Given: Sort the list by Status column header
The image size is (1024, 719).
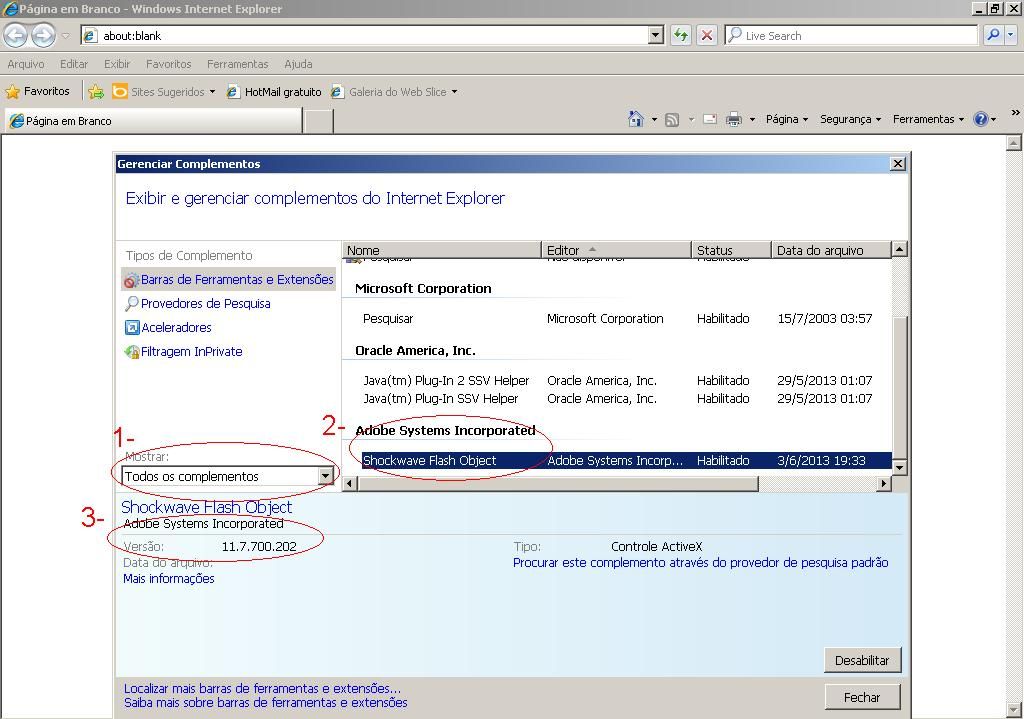Looking at the screenshot, I should 731,250.
